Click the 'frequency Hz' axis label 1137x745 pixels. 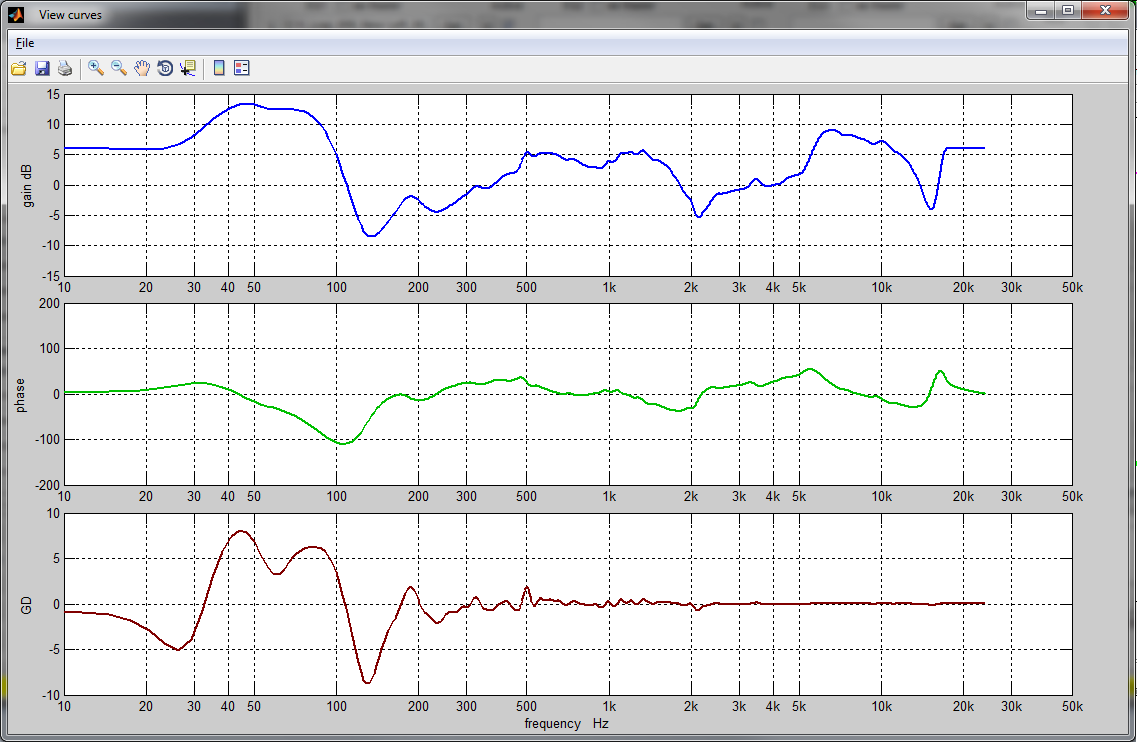(x=566, y=723)
